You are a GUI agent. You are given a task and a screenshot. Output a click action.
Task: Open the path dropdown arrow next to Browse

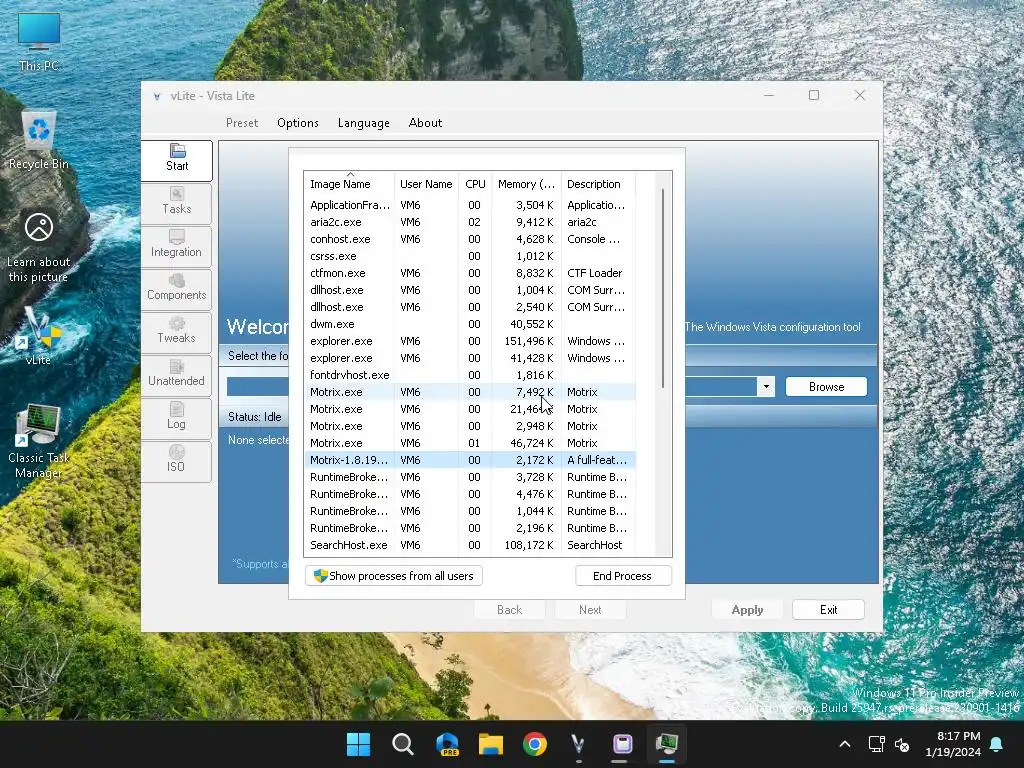coord(766,387)
